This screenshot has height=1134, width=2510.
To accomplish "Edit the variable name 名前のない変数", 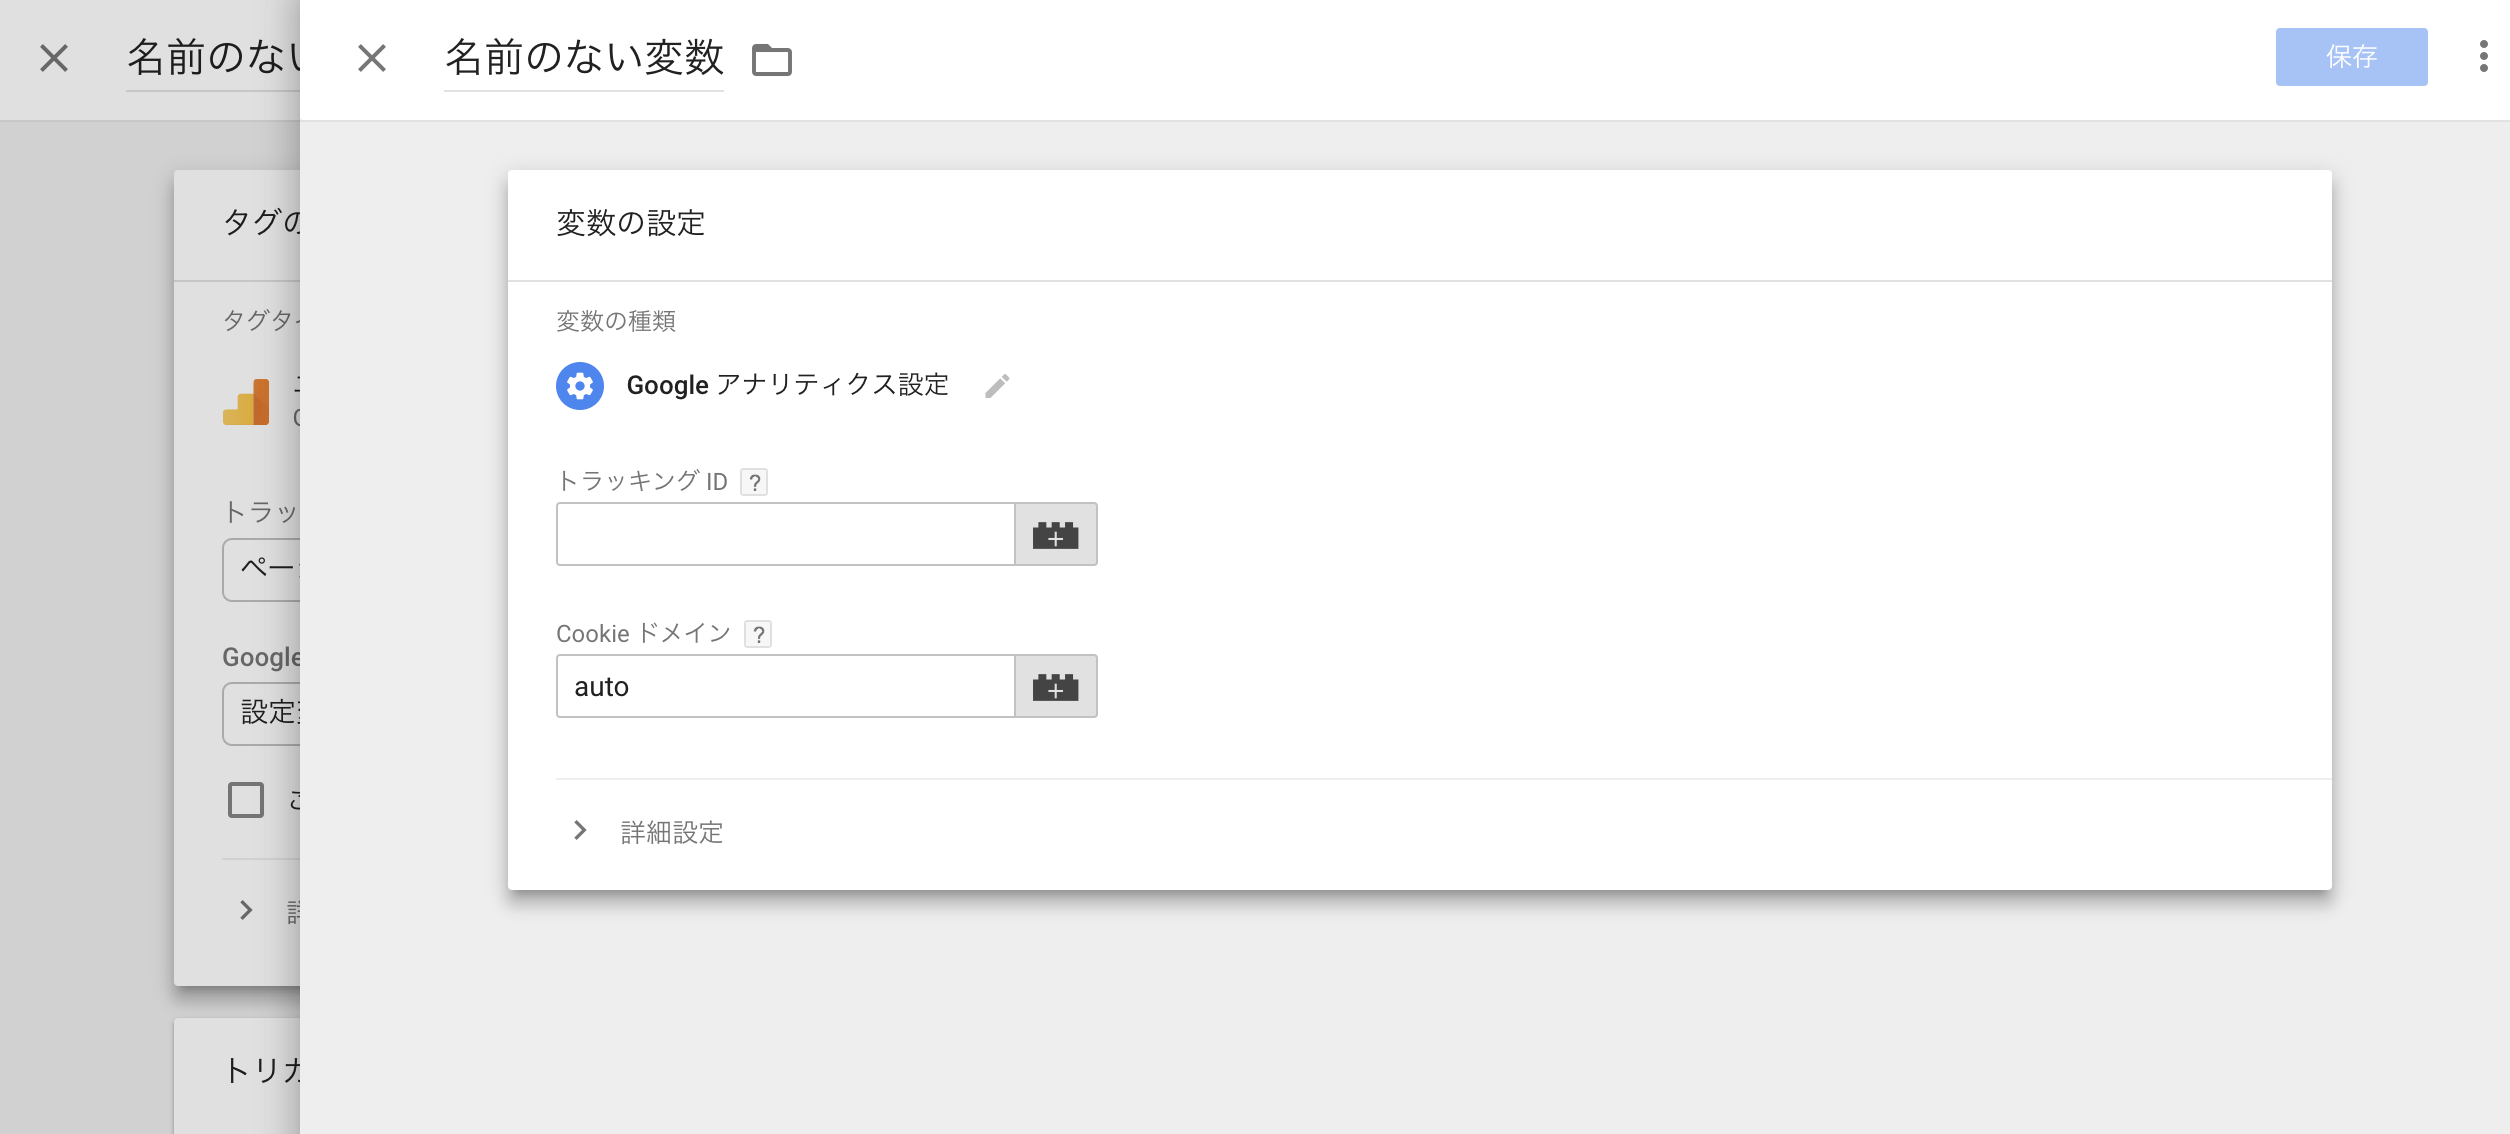I will pos(584,58).
